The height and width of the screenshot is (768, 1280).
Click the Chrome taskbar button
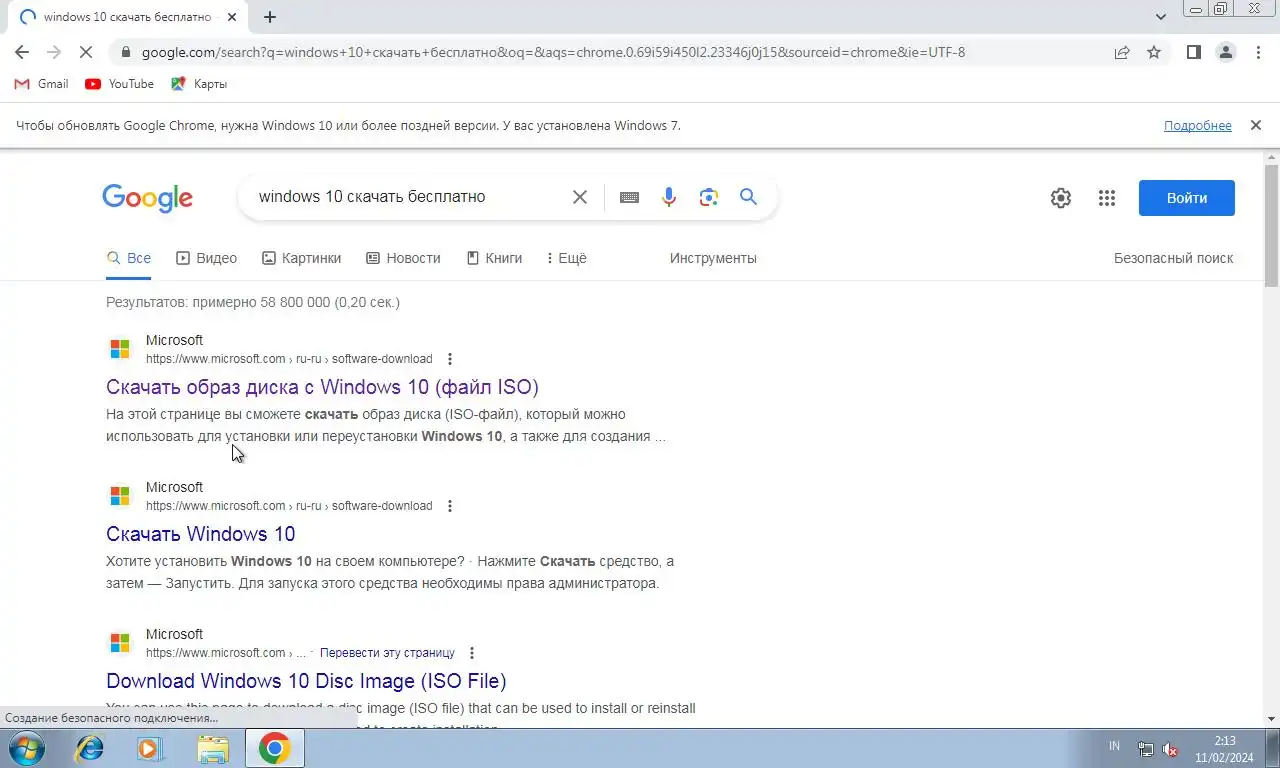[x=275, y=748]
